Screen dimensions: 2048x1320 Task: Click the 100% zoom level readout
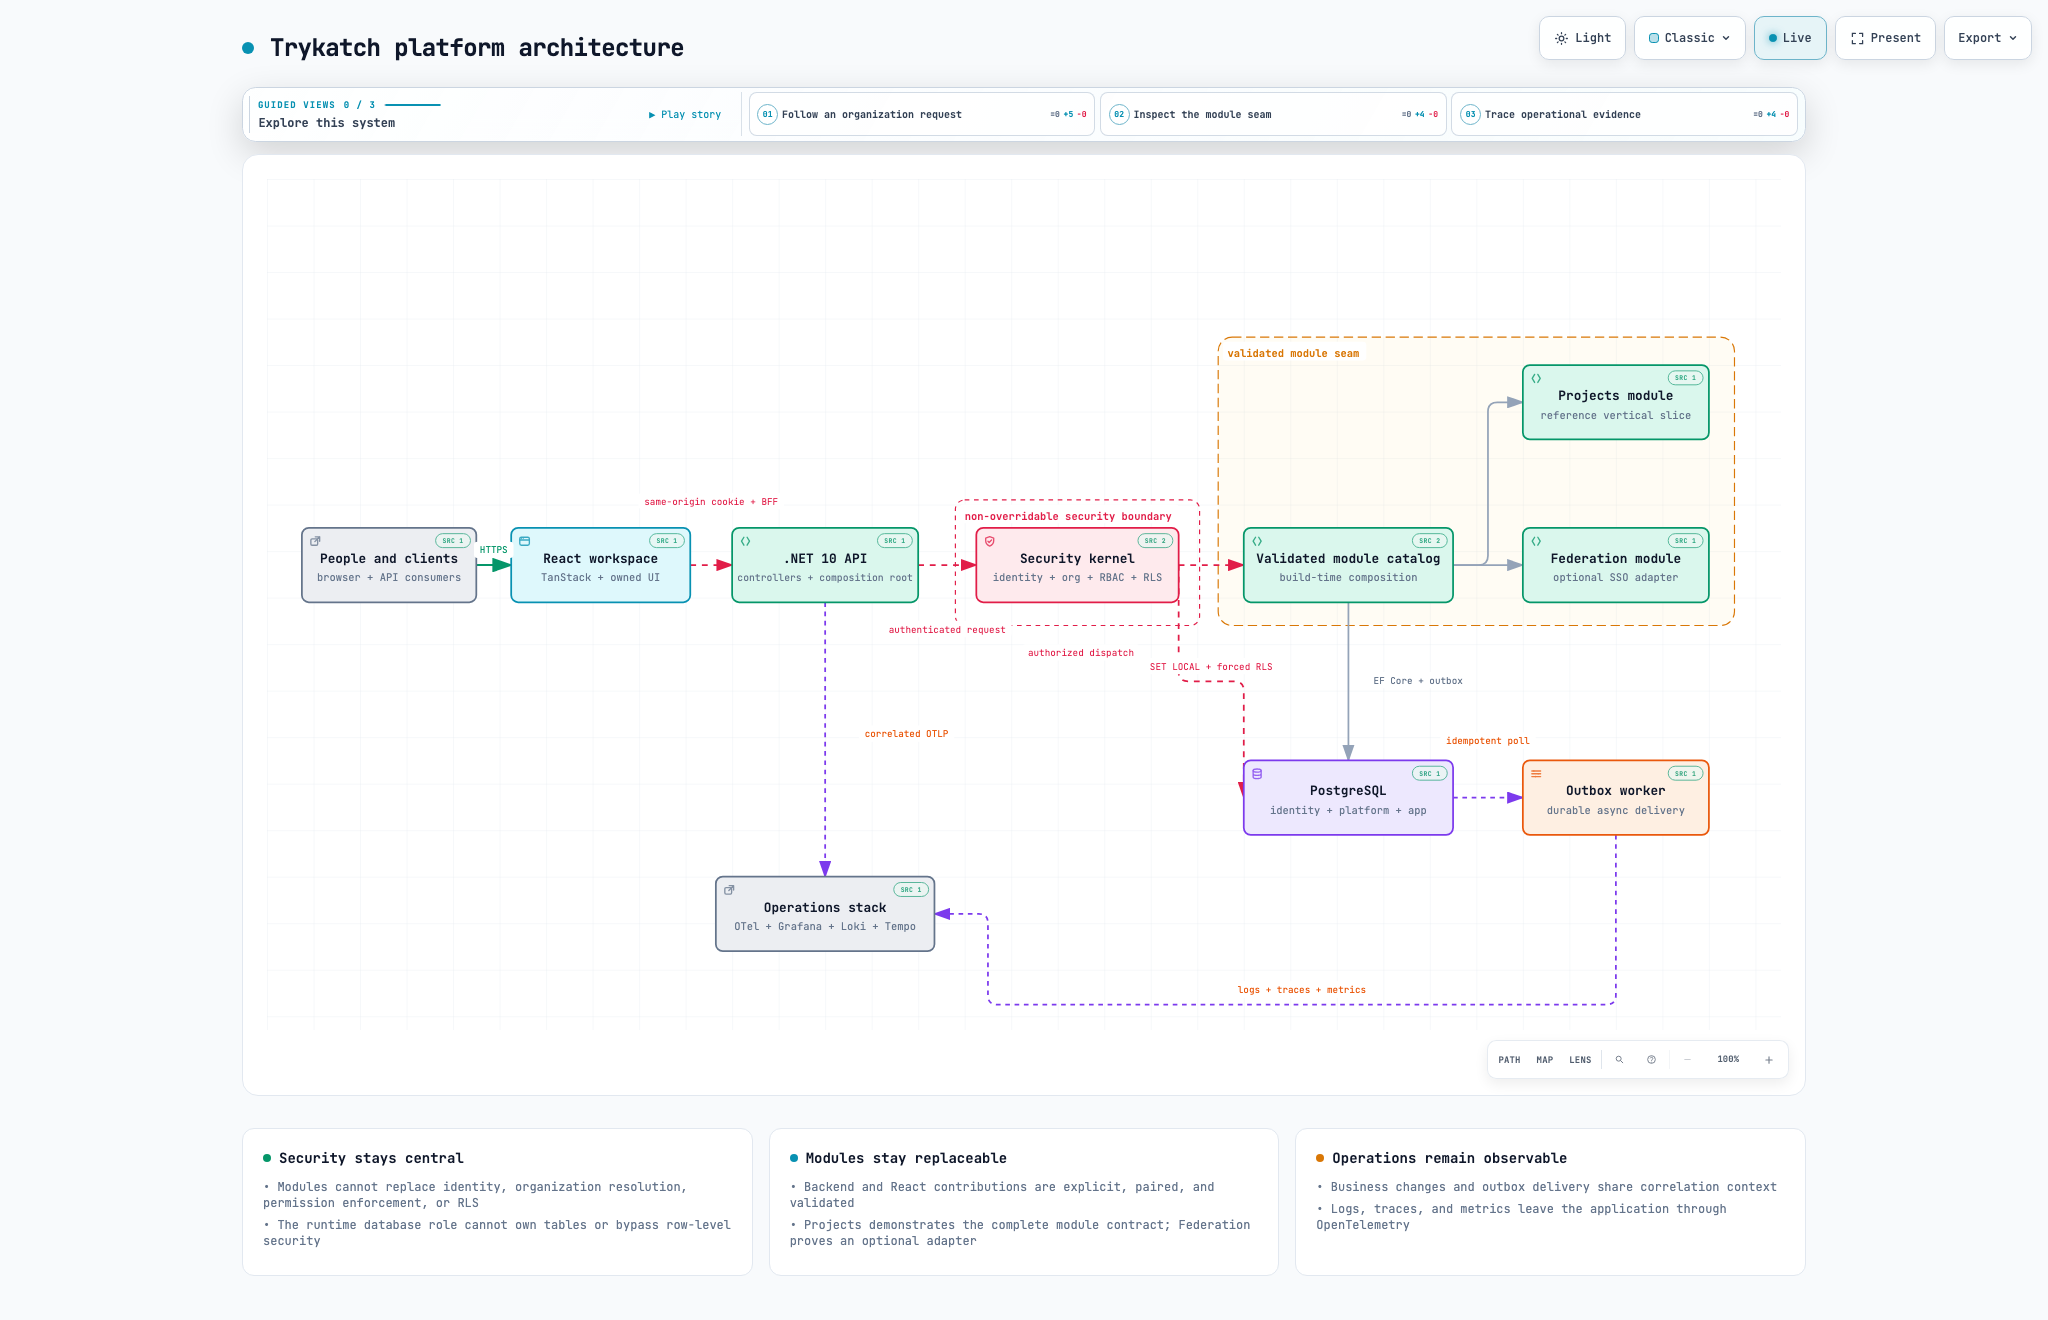coord(1728,1059)
